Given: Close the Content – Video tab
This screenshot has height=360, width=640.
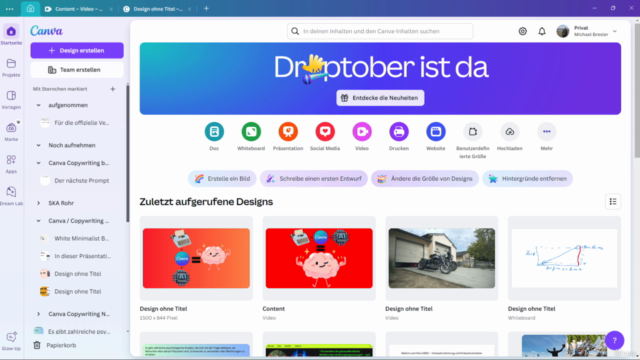Looking at the screenshot, I should point(111,9).
